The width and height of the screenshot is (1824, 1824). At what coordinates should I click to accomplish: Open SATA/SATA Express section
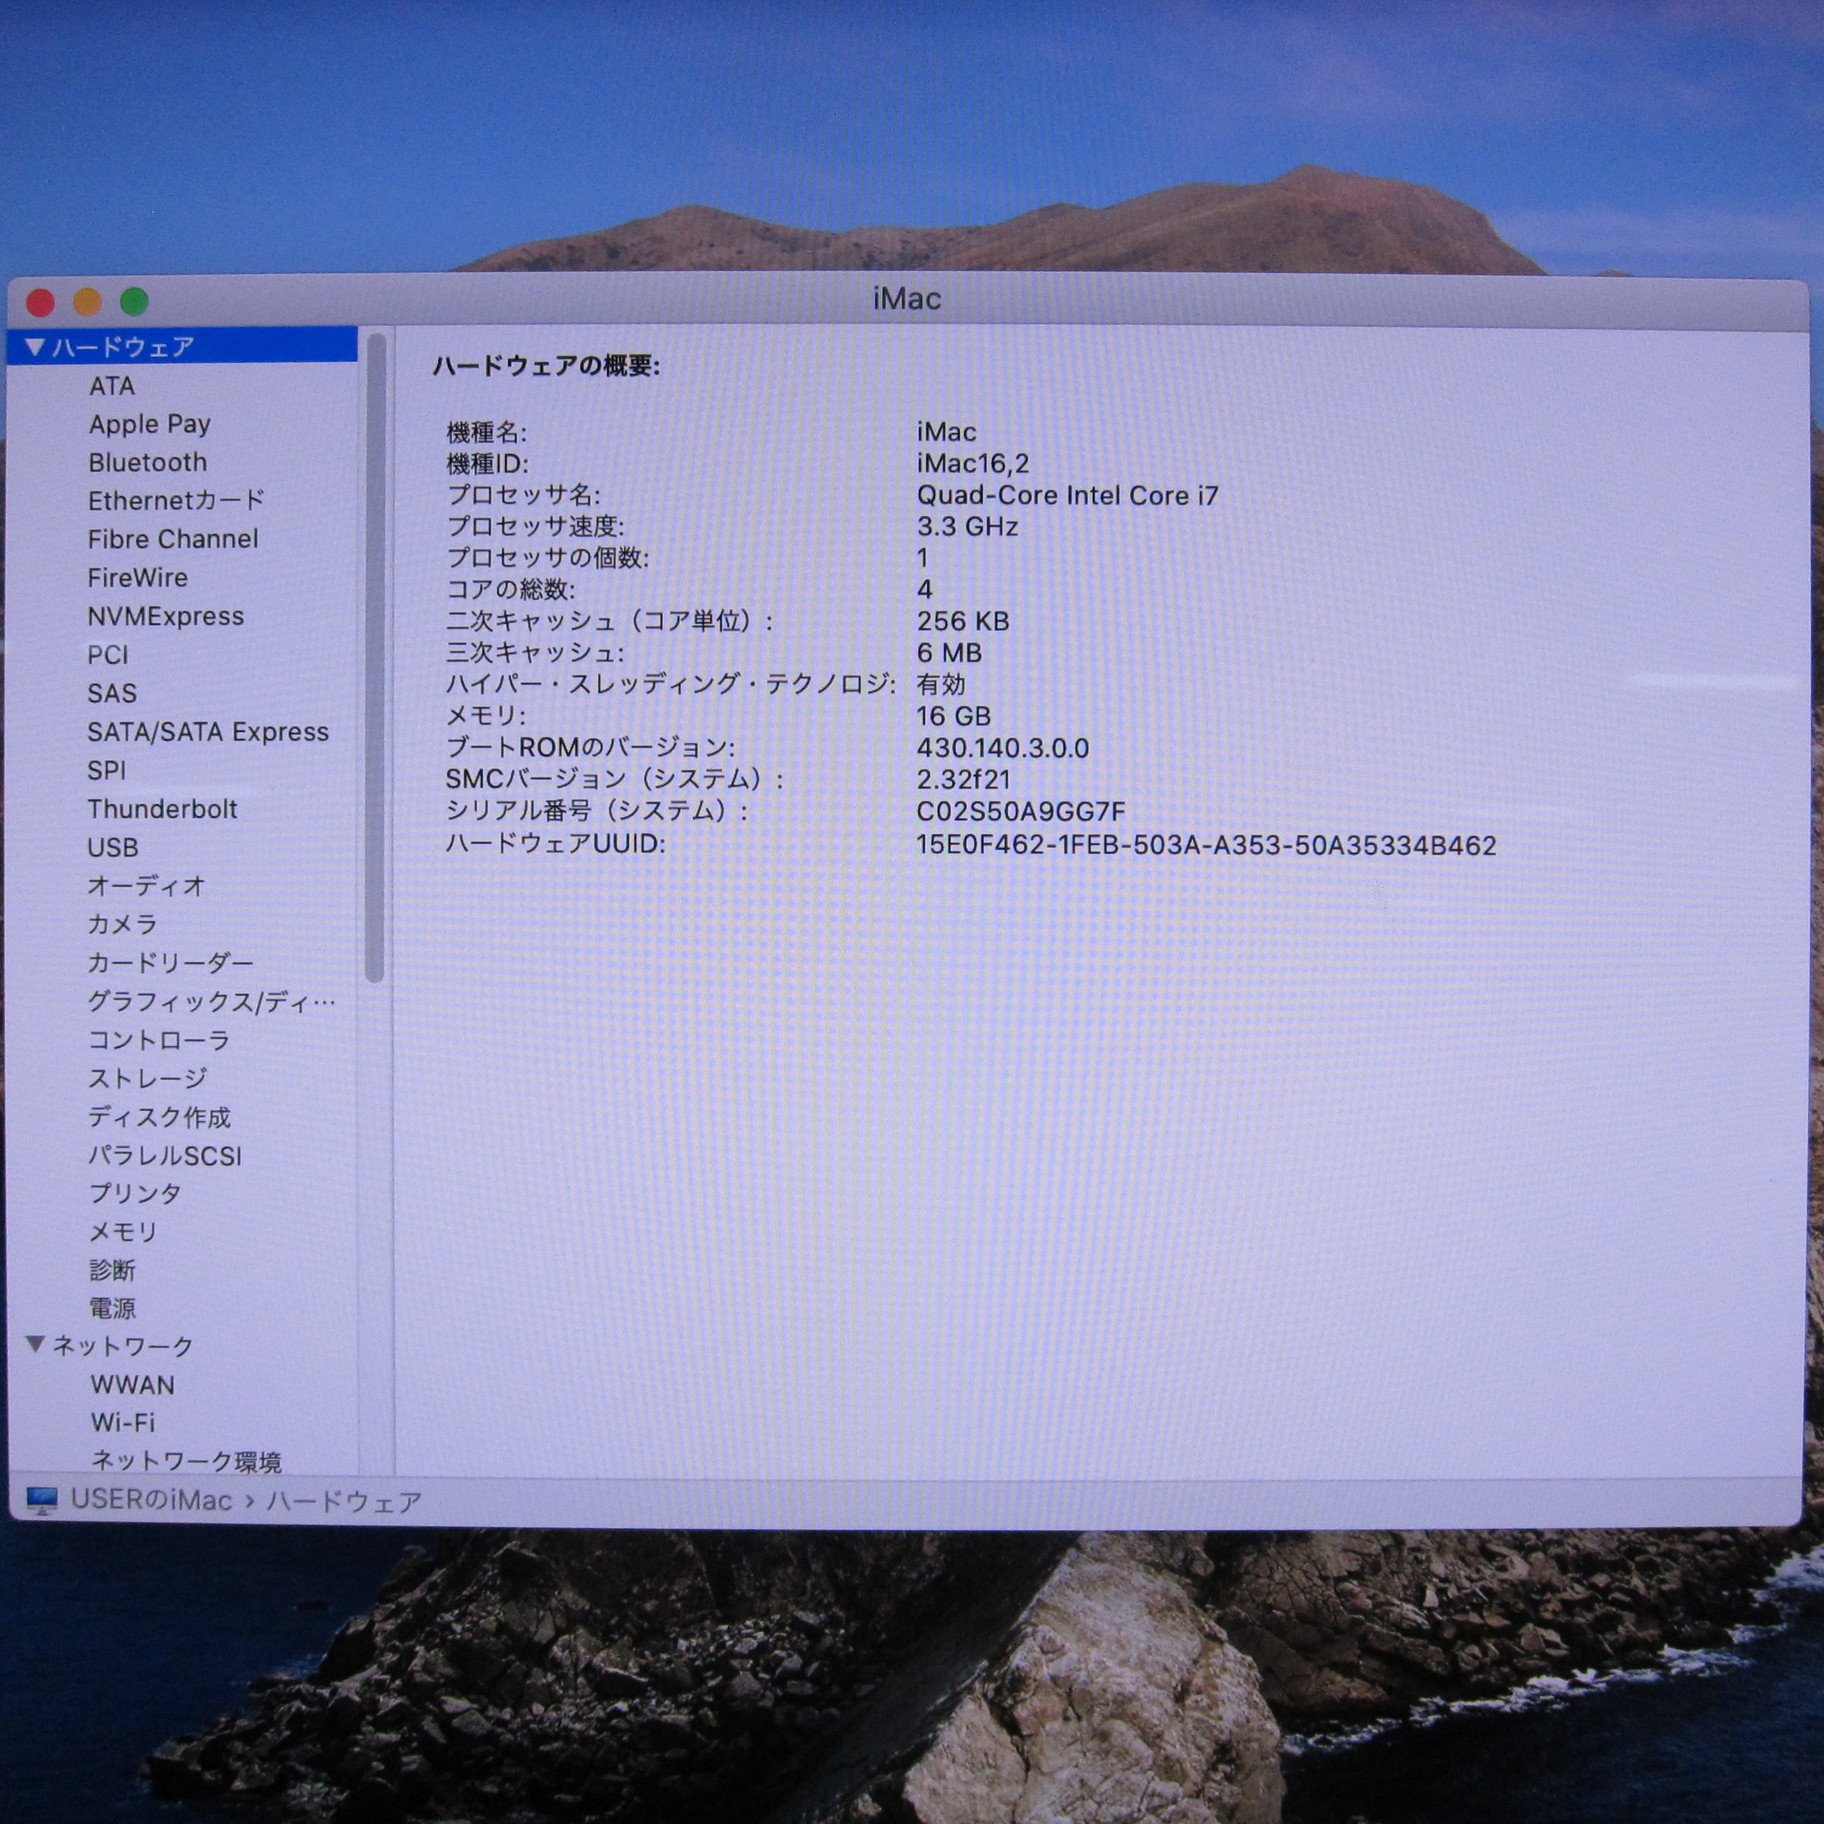click(207, 732)
